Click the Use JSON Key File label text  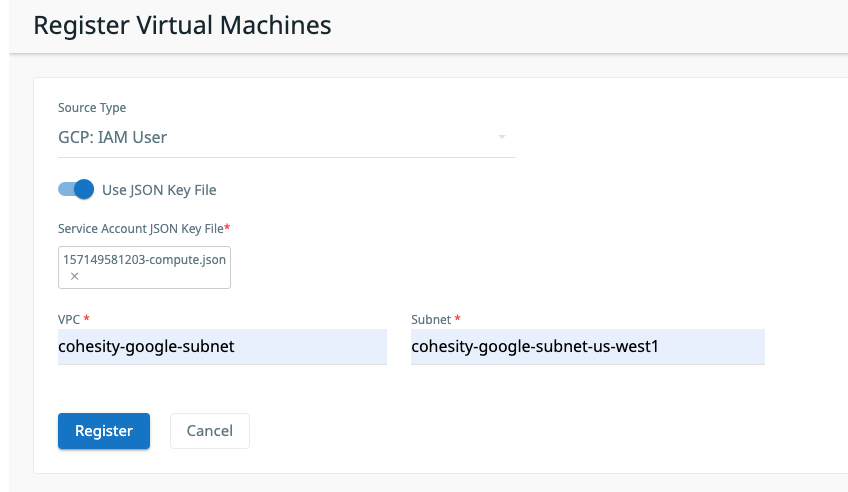pos(159,190)
